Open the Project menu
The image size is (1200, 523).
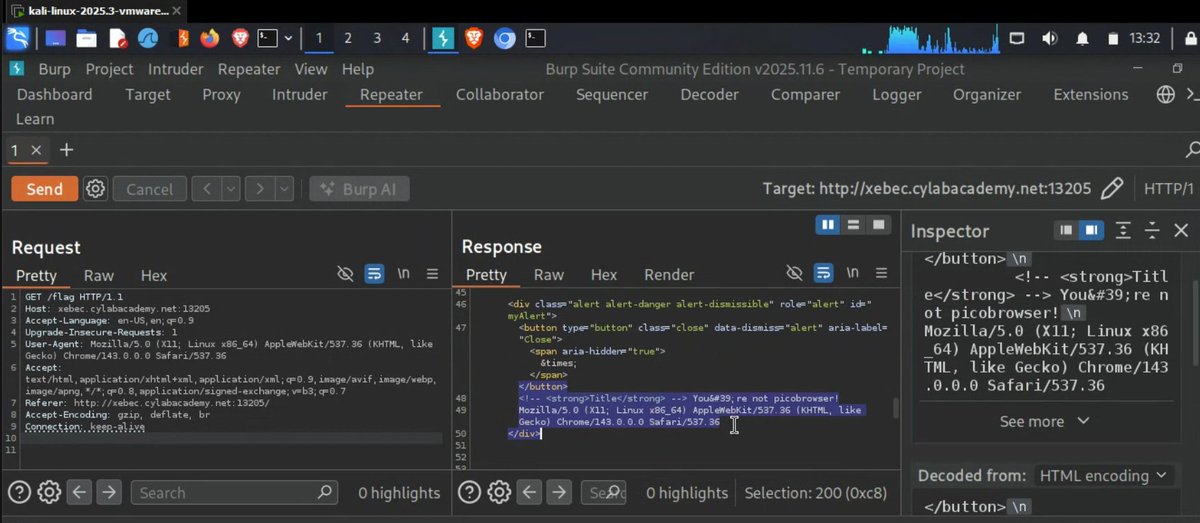tap(110, 69)
